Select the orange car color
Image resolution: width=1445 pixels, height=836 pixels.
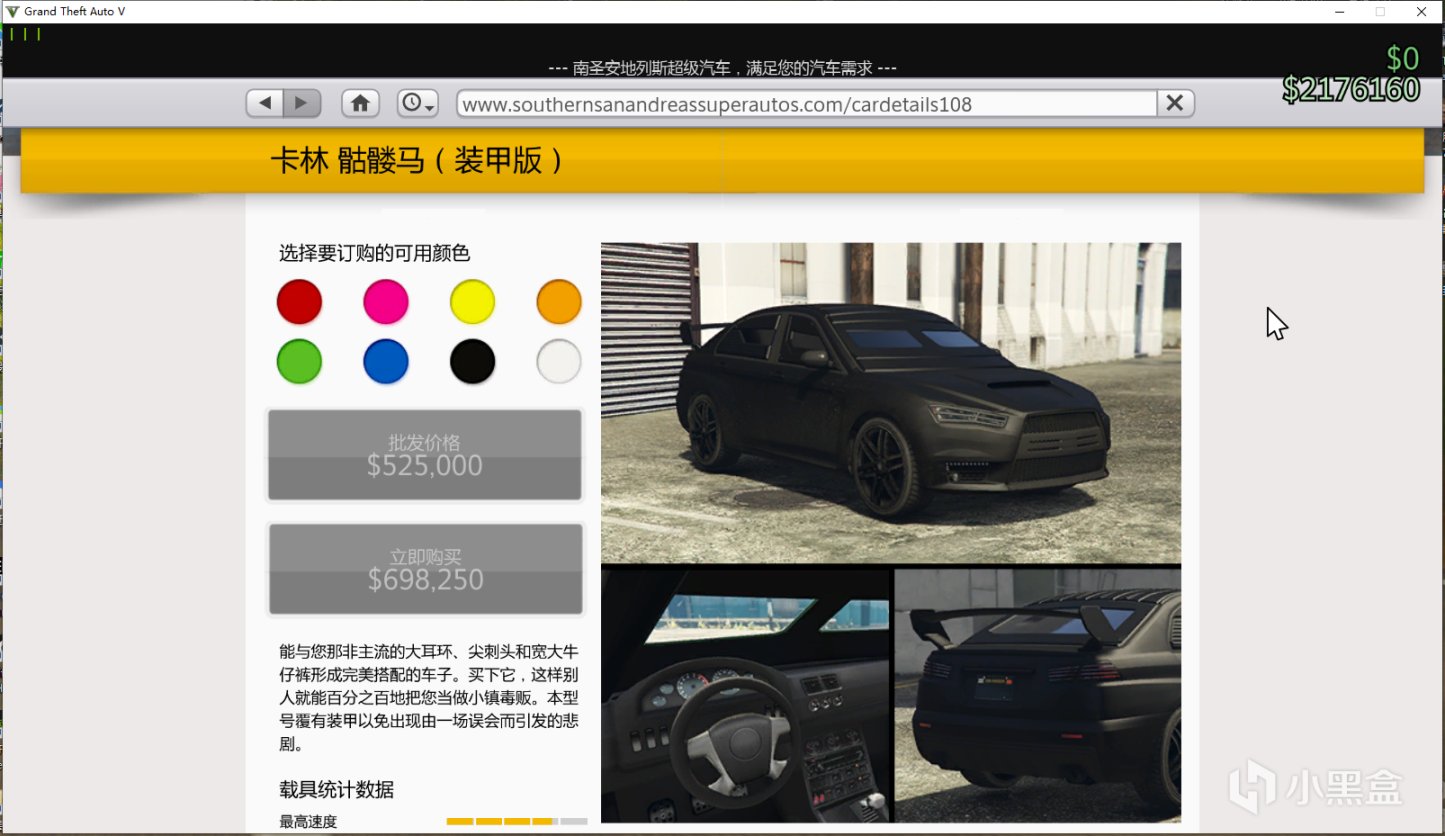[x=559, y=302]
